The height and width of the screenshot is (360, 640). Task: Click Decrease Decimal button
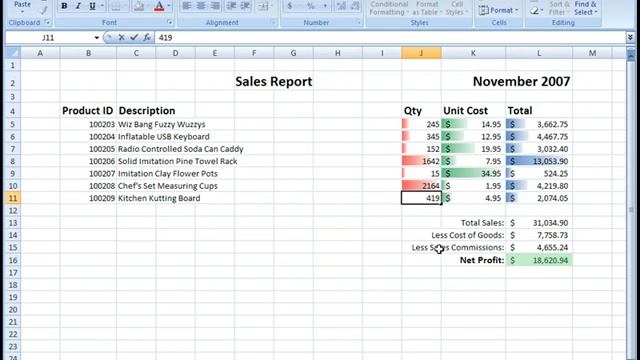point(355,6)
